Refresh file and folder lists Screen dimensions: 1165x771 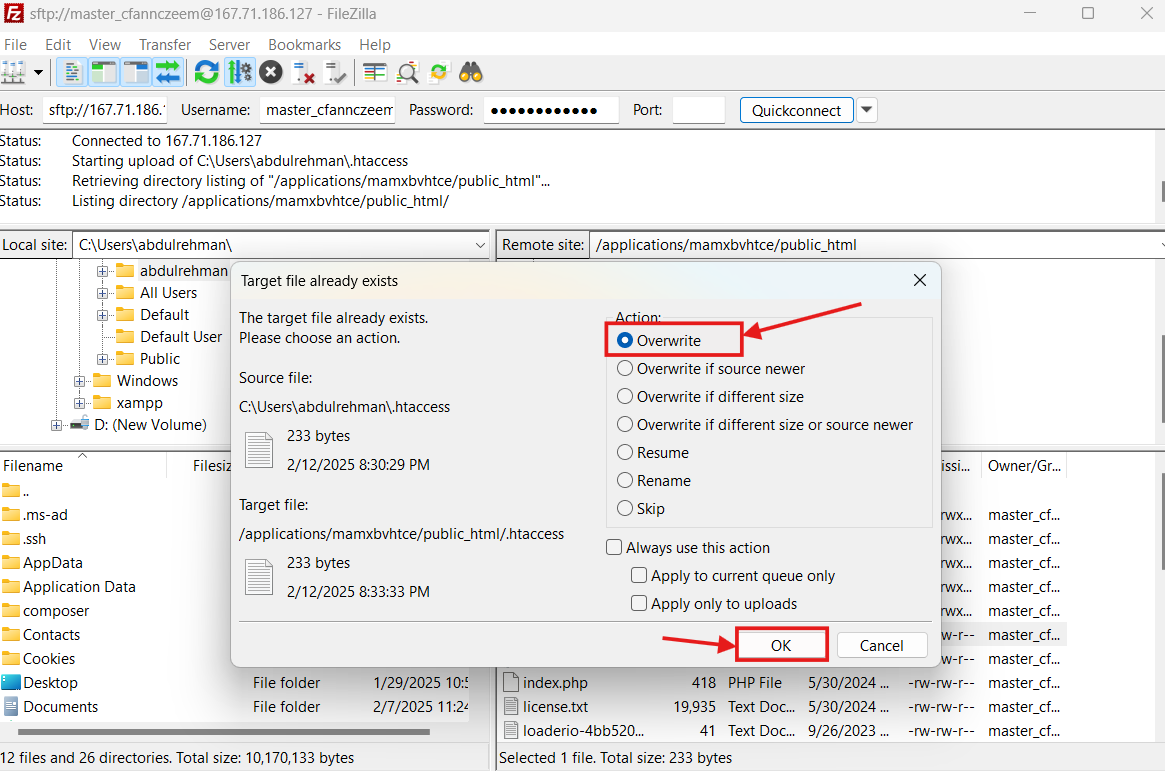tap(207, 72)
